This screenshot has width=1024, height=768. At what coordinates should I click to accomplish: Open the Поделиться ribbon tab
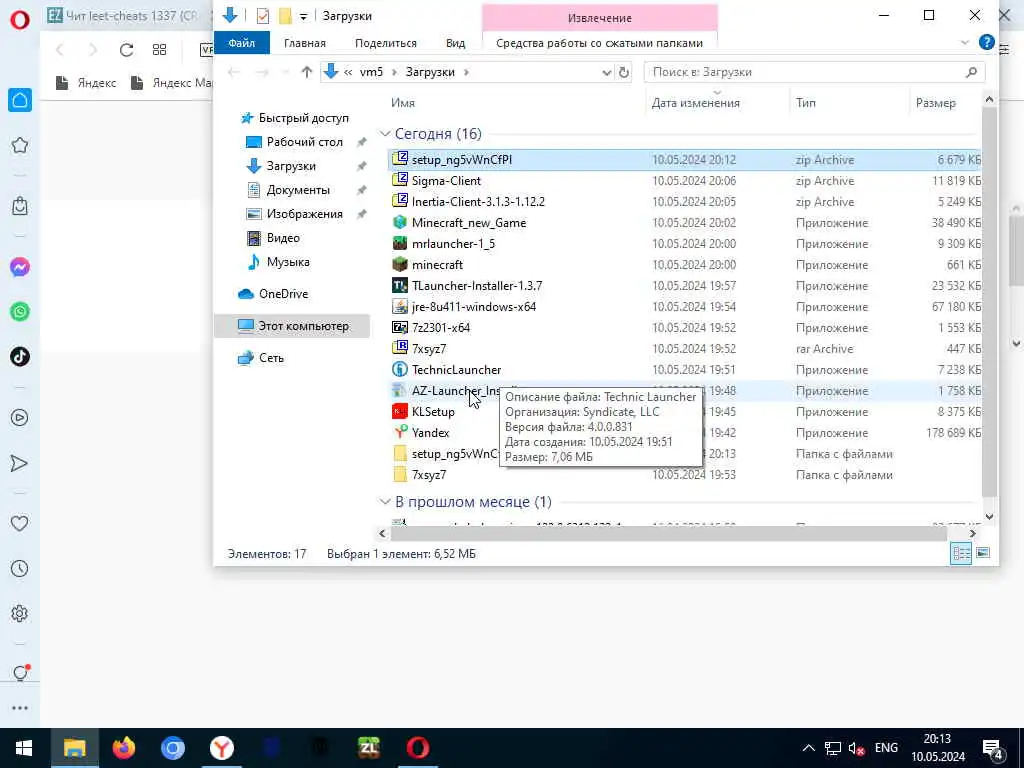[x=386, y=43]
